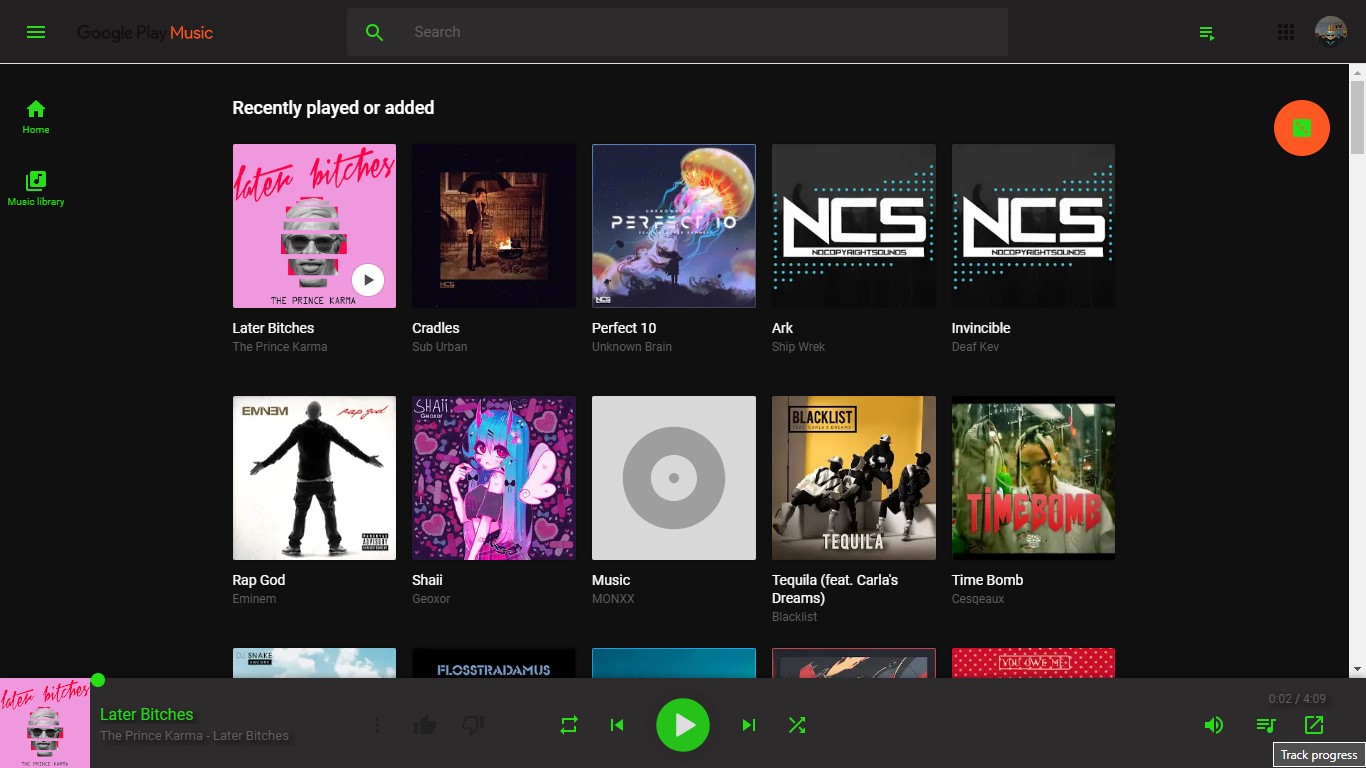The height and width of the screenshot is (768, 1366).
Task: Open Music library in sidebar
Action: pyautogui.click(x=36, y=189)
